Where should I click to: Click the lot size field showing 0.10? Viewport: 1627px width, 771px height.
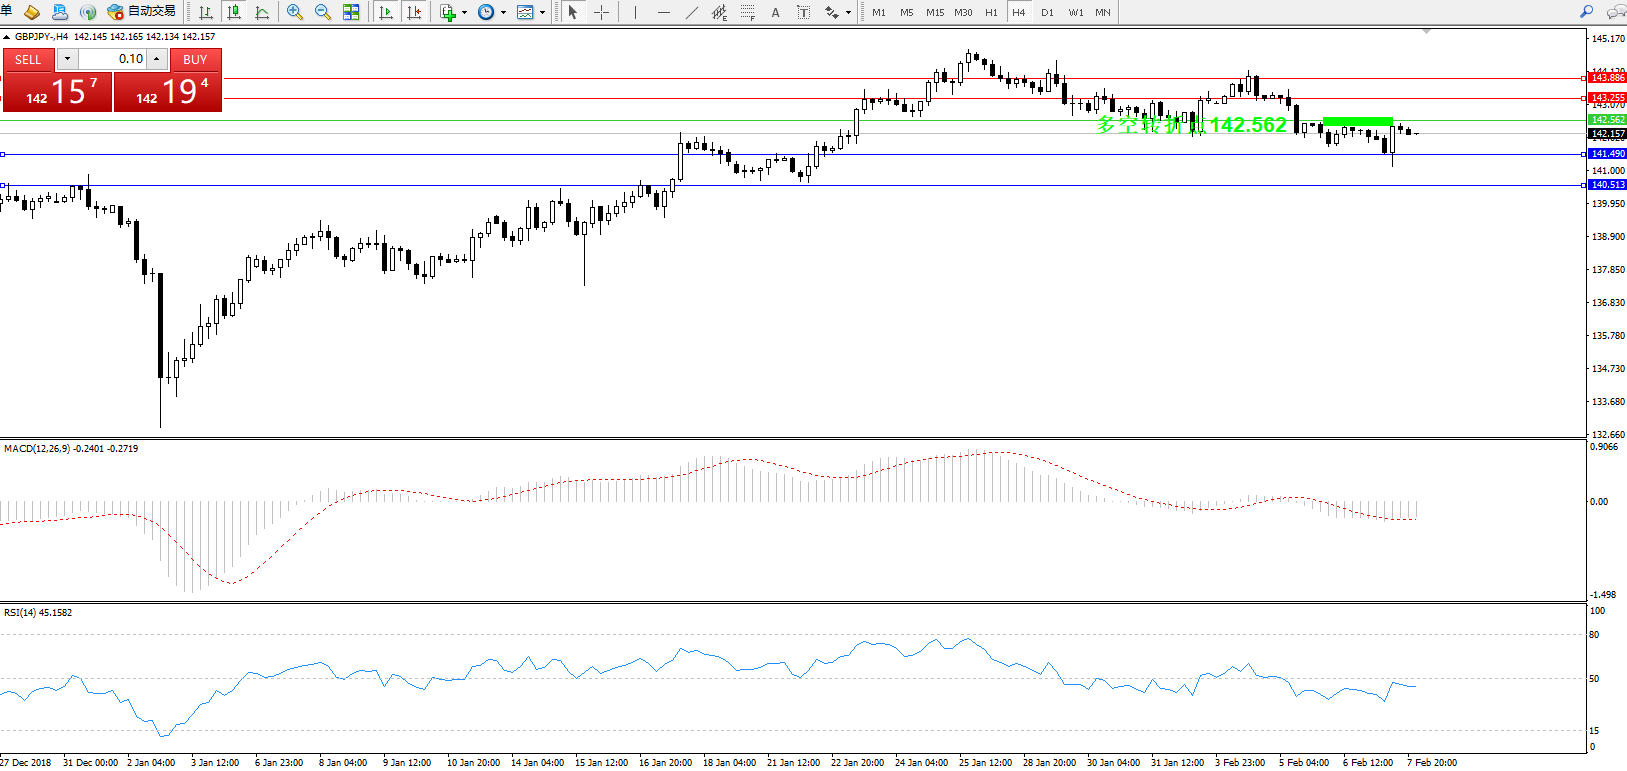click(x=113, y=60)
